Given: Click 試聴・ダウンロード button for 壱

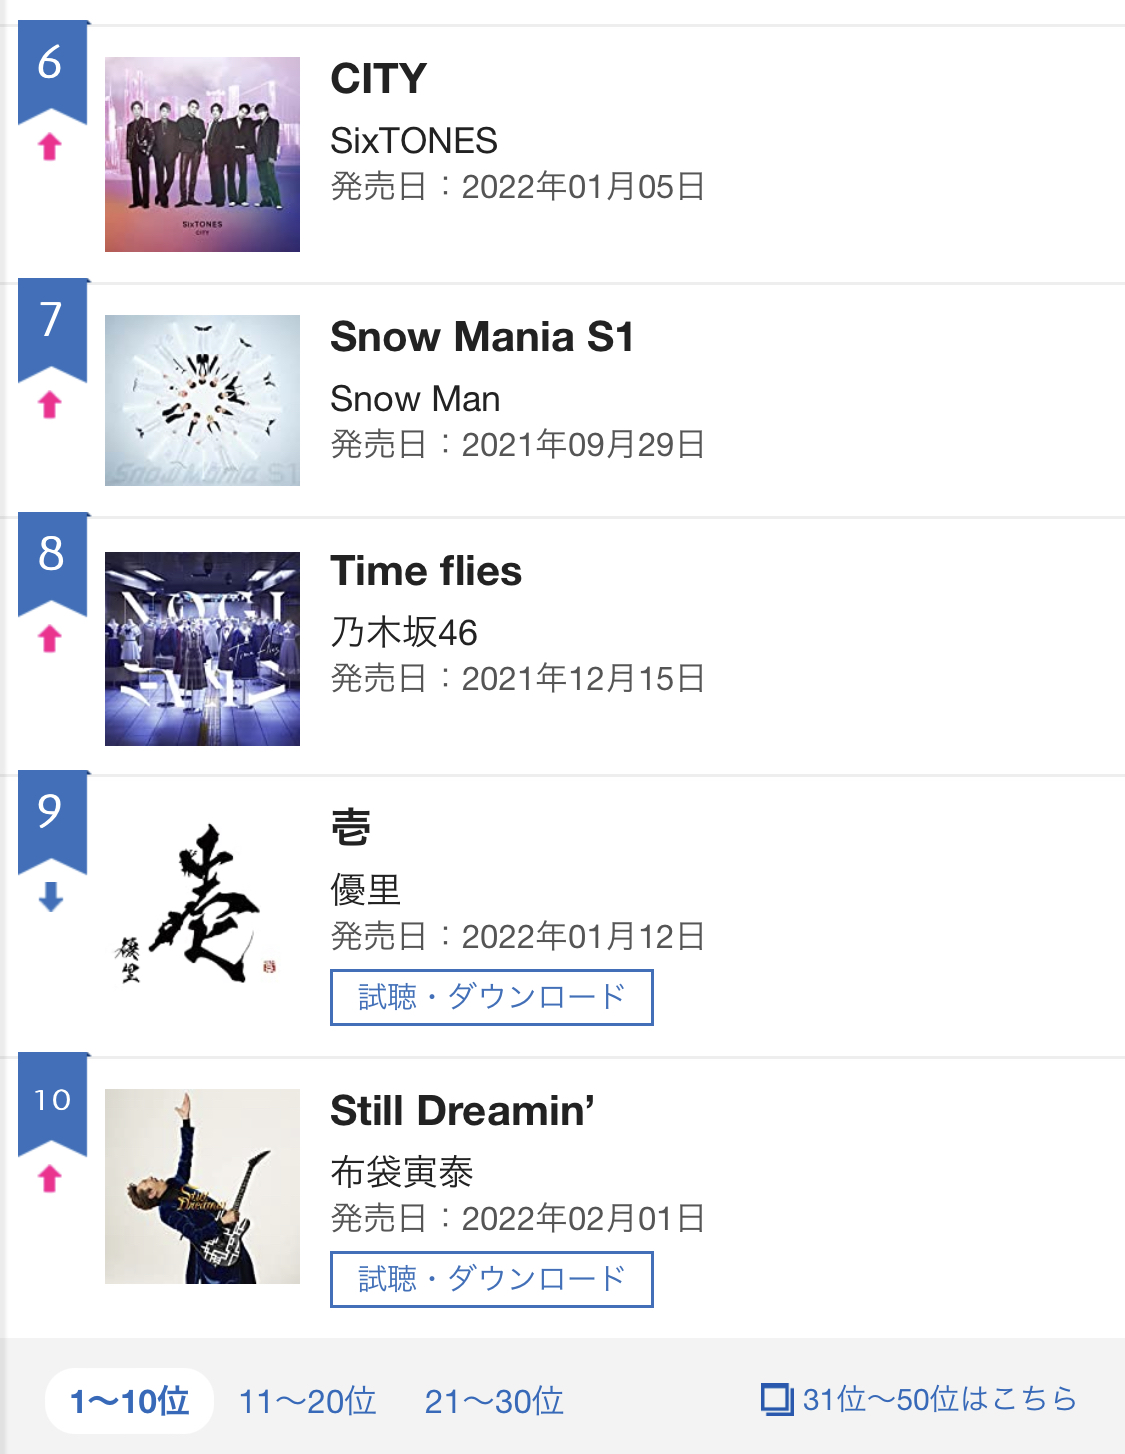Looking at the screenshot, I should point(491,997).
